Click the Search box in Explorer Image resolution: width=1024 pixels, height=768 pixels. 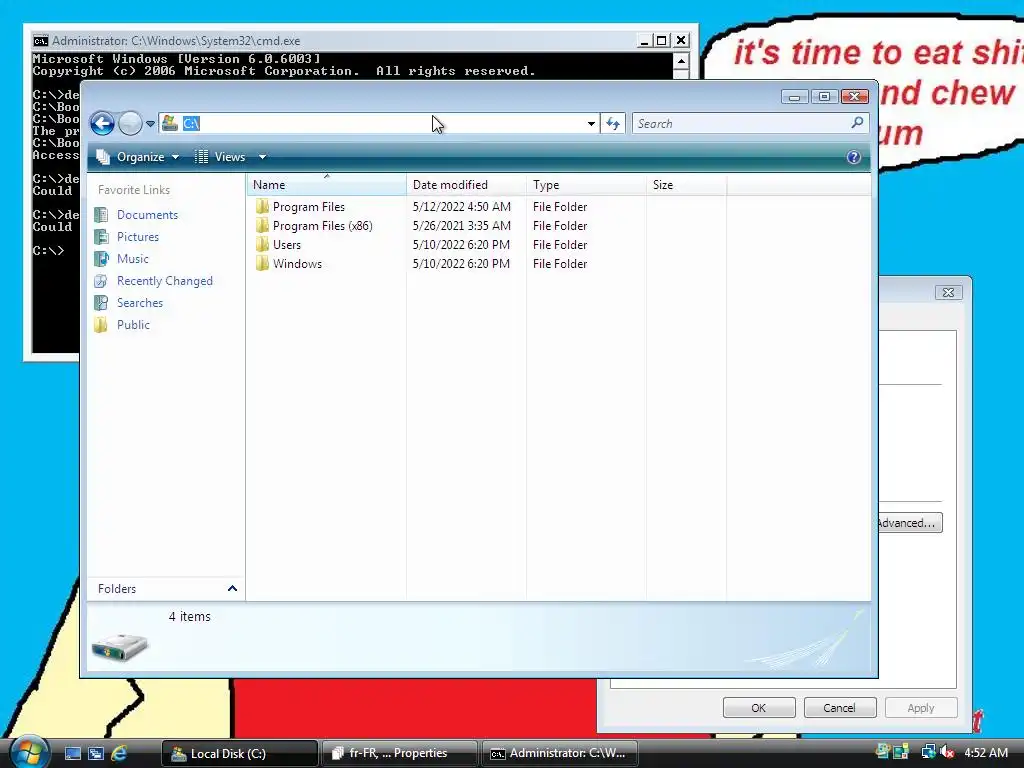click(750, 123)
